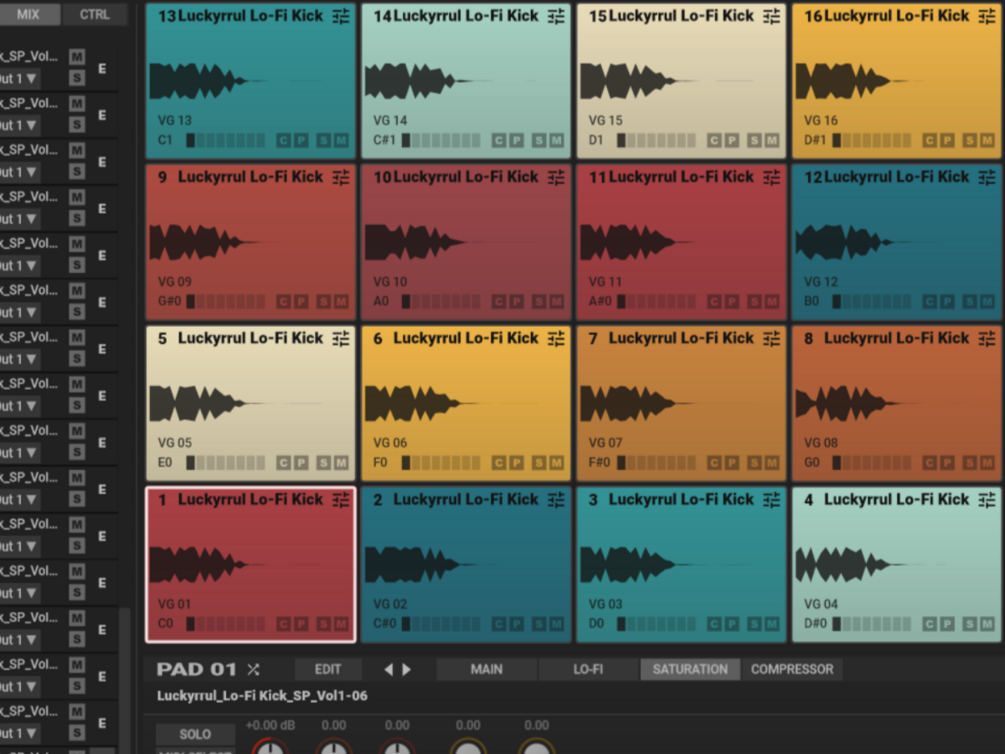
Task: Open Out 1 dropdown on fifth mixer channel
Action: [x=19, y=266]
